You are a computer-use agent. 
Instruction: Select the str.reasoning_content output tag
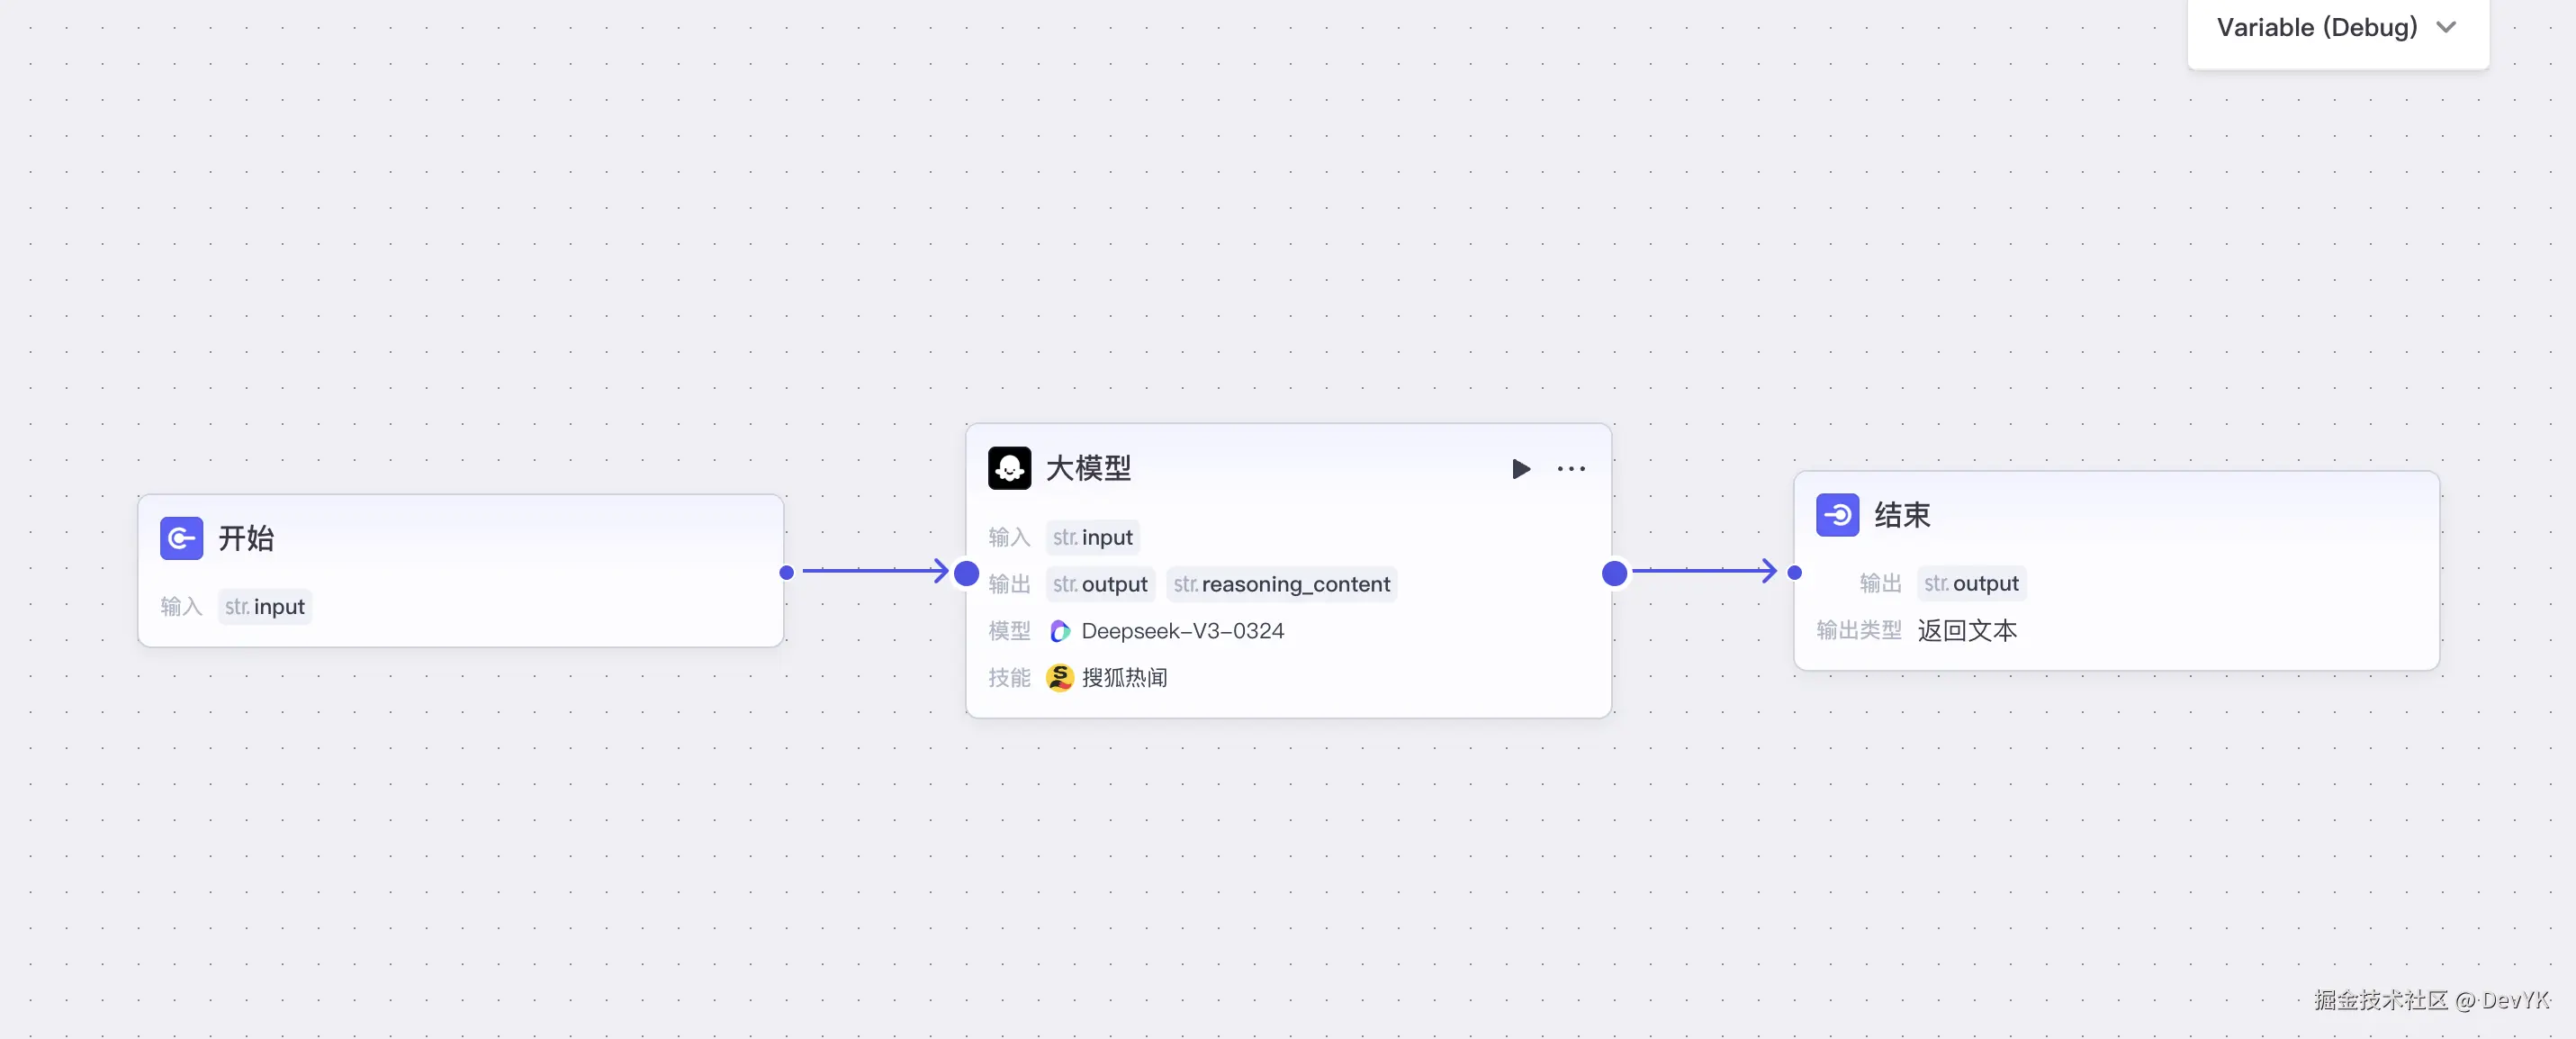click(1281, 584)
